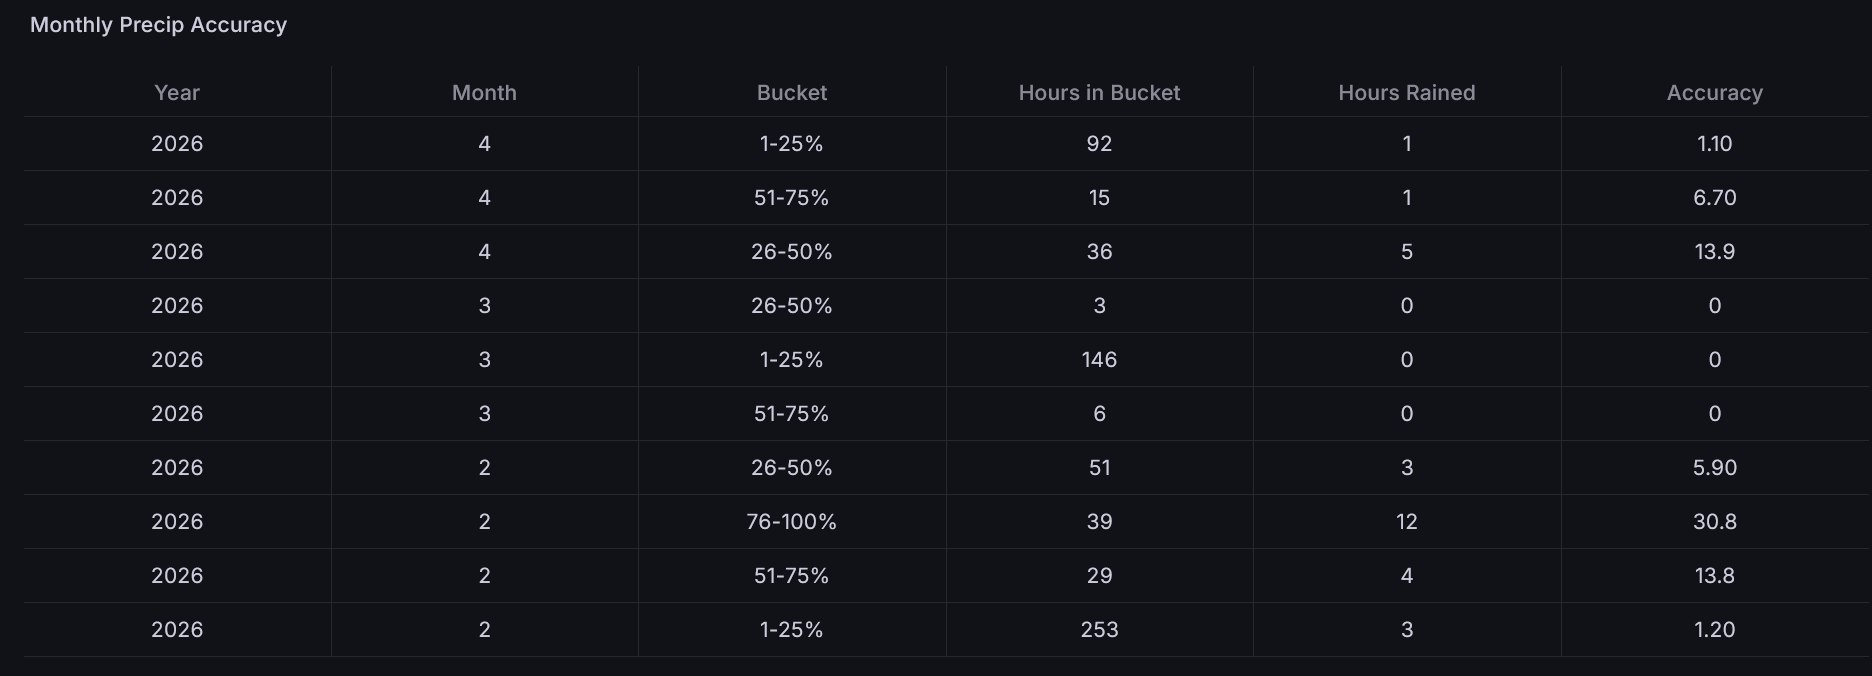This screenshot has width=1872, height=676.
Task: Click the 6.70 accuracy cell
Action: coord(1714,198)
